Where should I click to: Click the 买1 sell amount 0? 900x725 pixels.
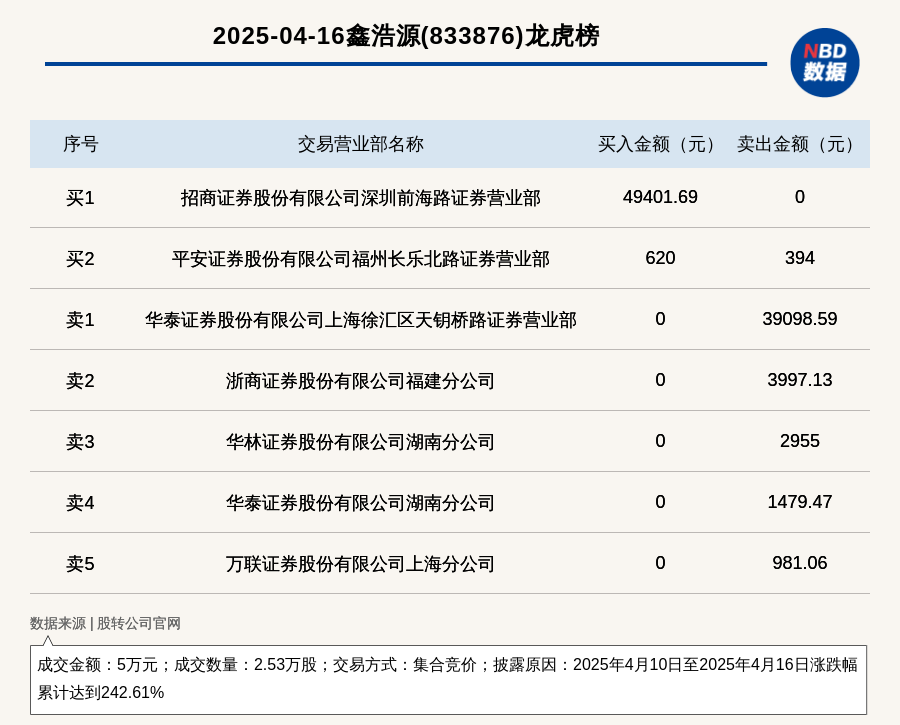click(800, 197)
